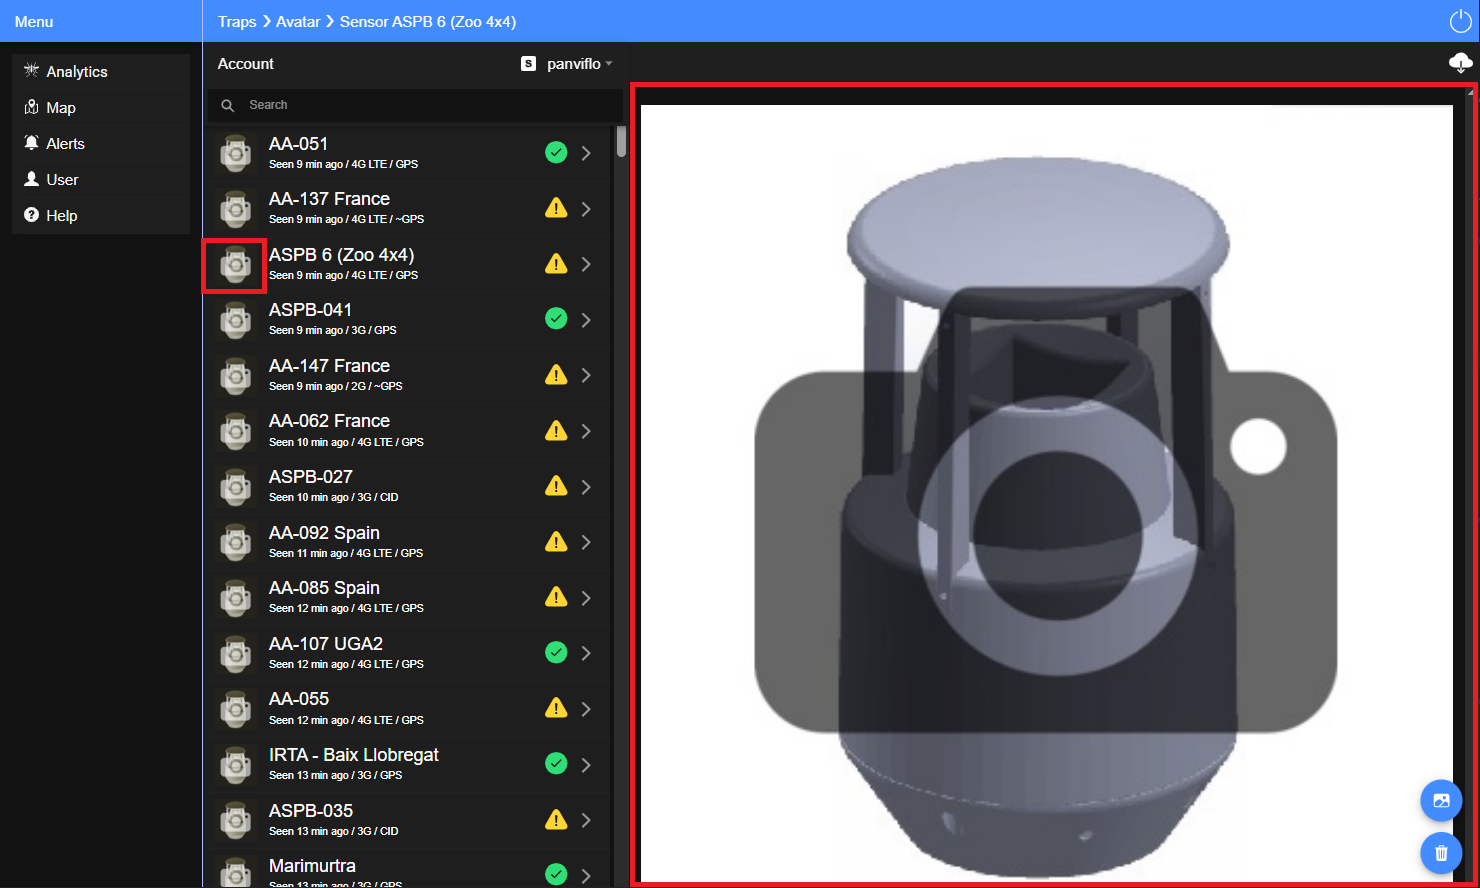Viewport: 1480px width, 888px height.
Task: Click the AA-062 France avatar icon
Action: (236, 431)
